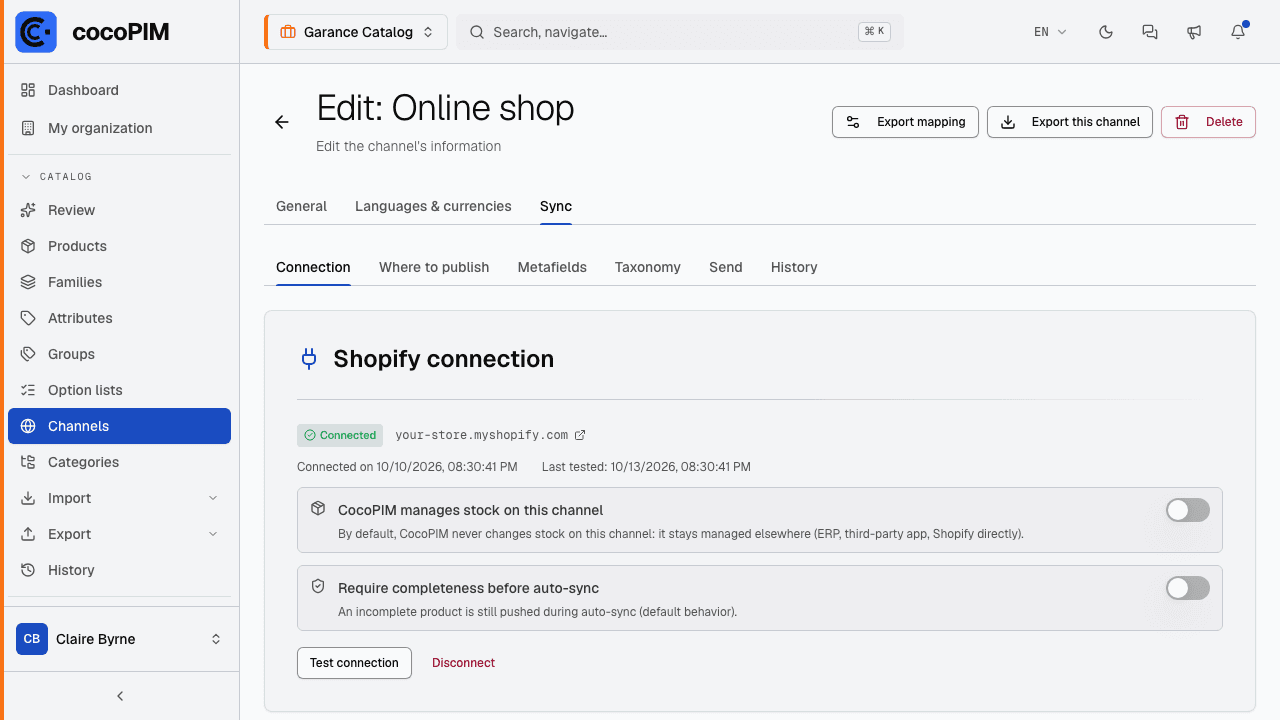Viewport: 1280px width, 720px height.
Task: Open Families section
Action: tap(119, 282)
